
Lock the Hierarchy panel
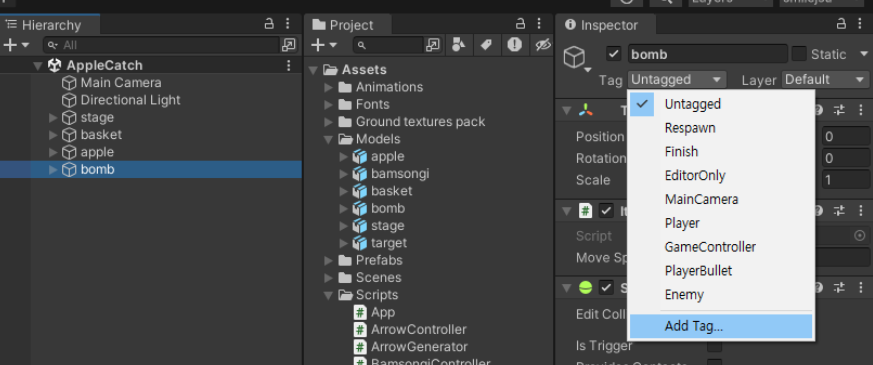coord(269,24)
